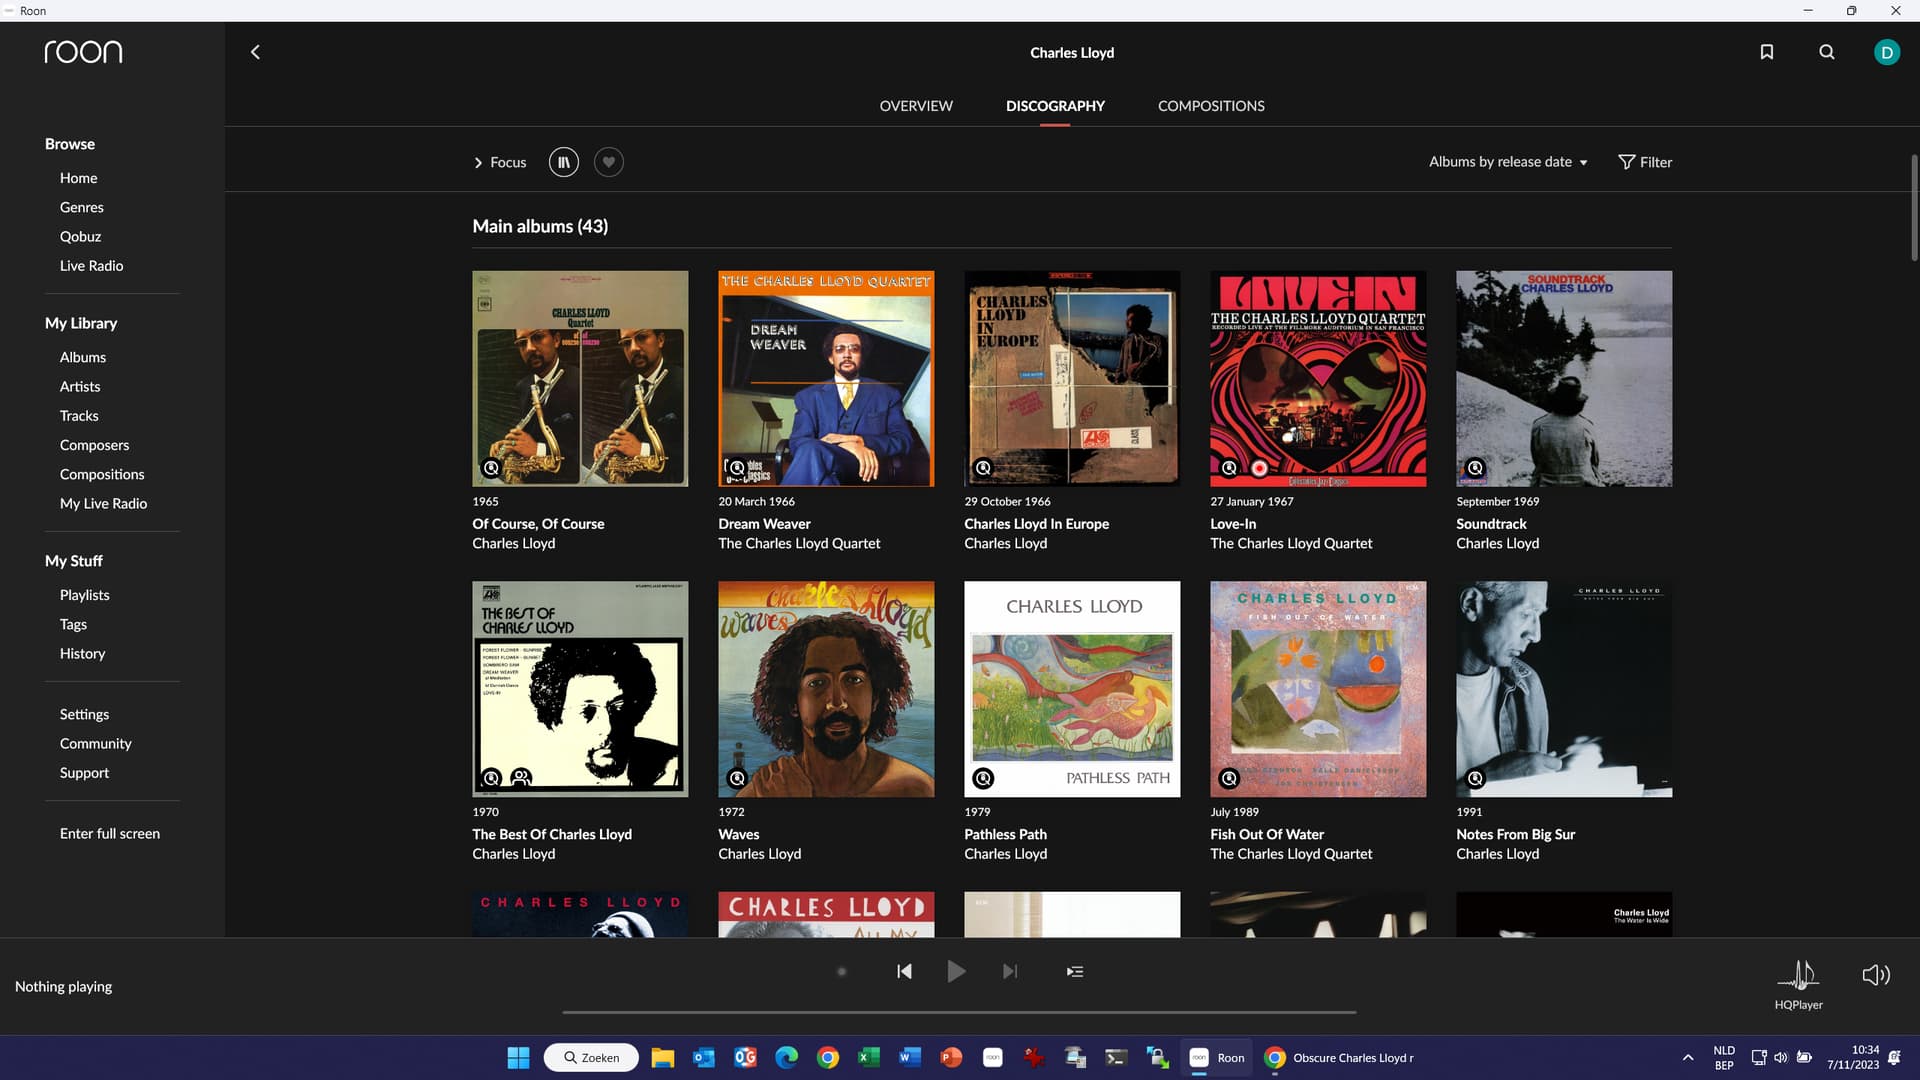Image resolution: width=1920 pixels, height=1080 pixels.
Task: Open Support link in sidebar
Action: click(84, 773)
